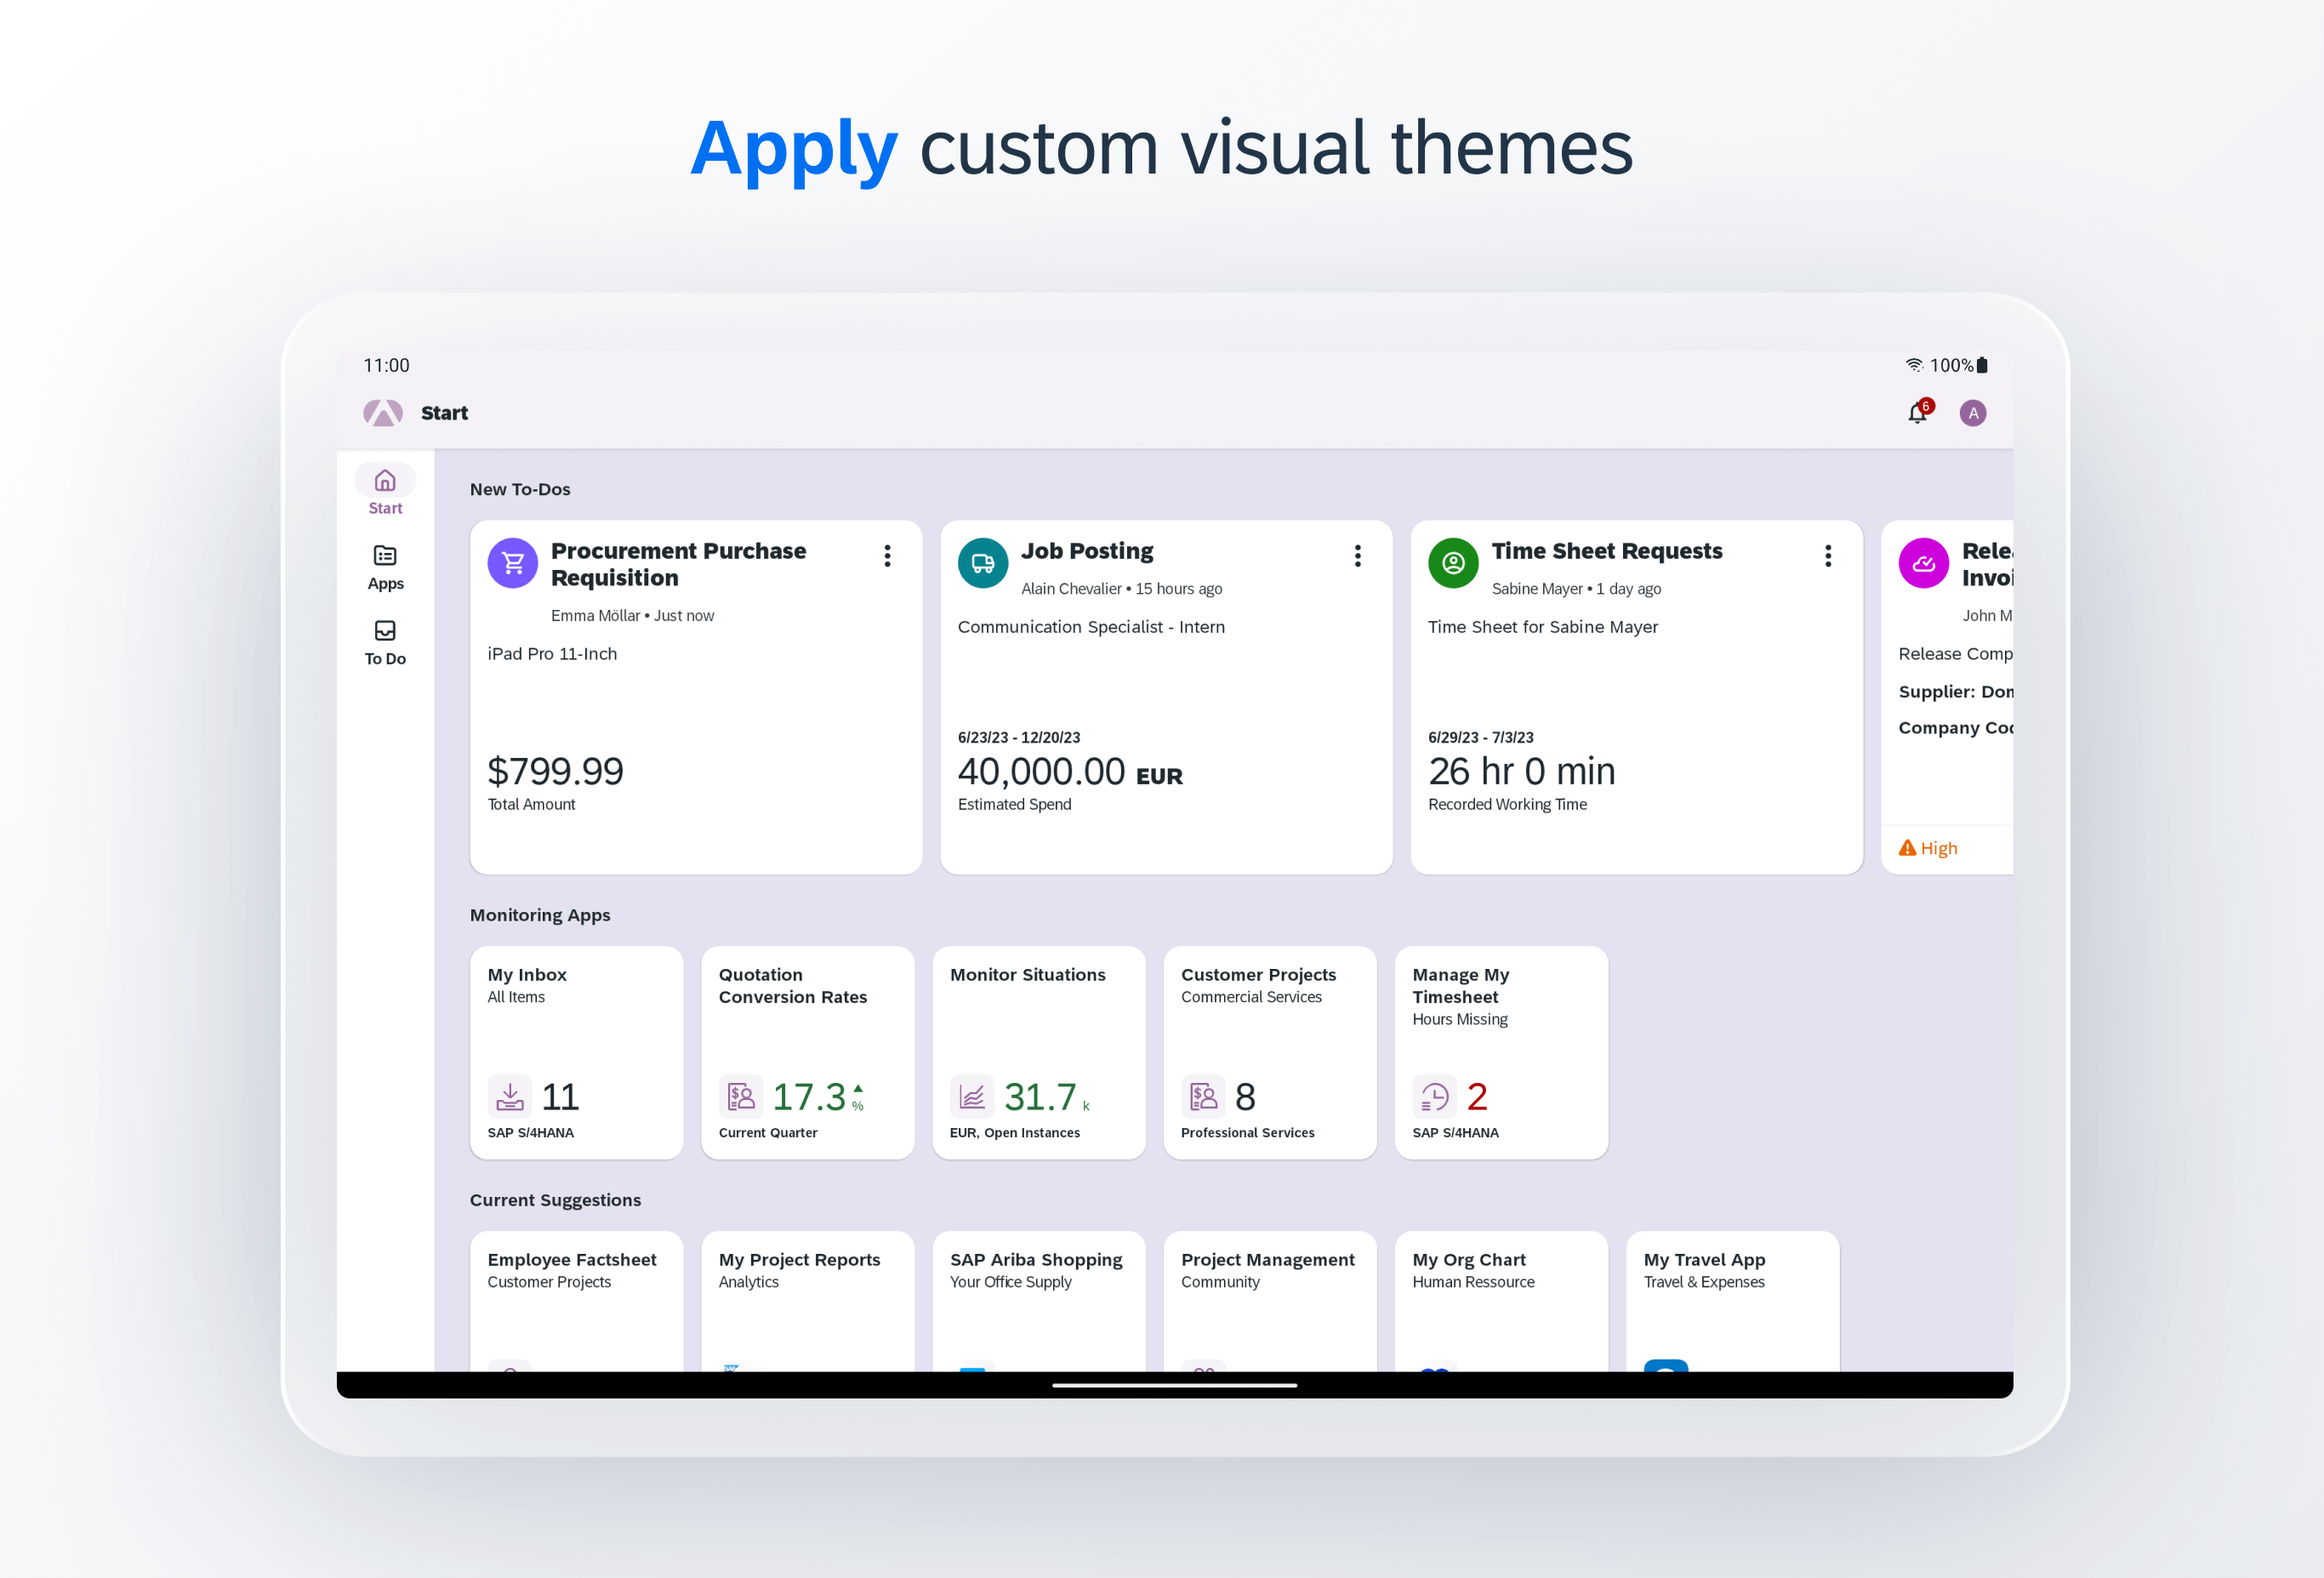Open the Job Posting title
This screenshot has height=1578, width=2324.
(1087, 551)
